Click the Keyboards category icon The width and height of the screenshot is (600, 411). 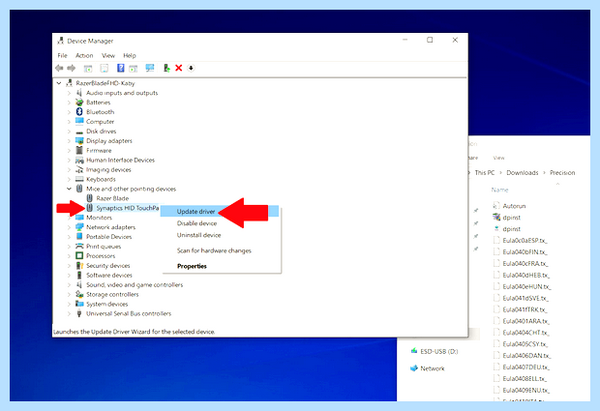click(x=79, y=179)
